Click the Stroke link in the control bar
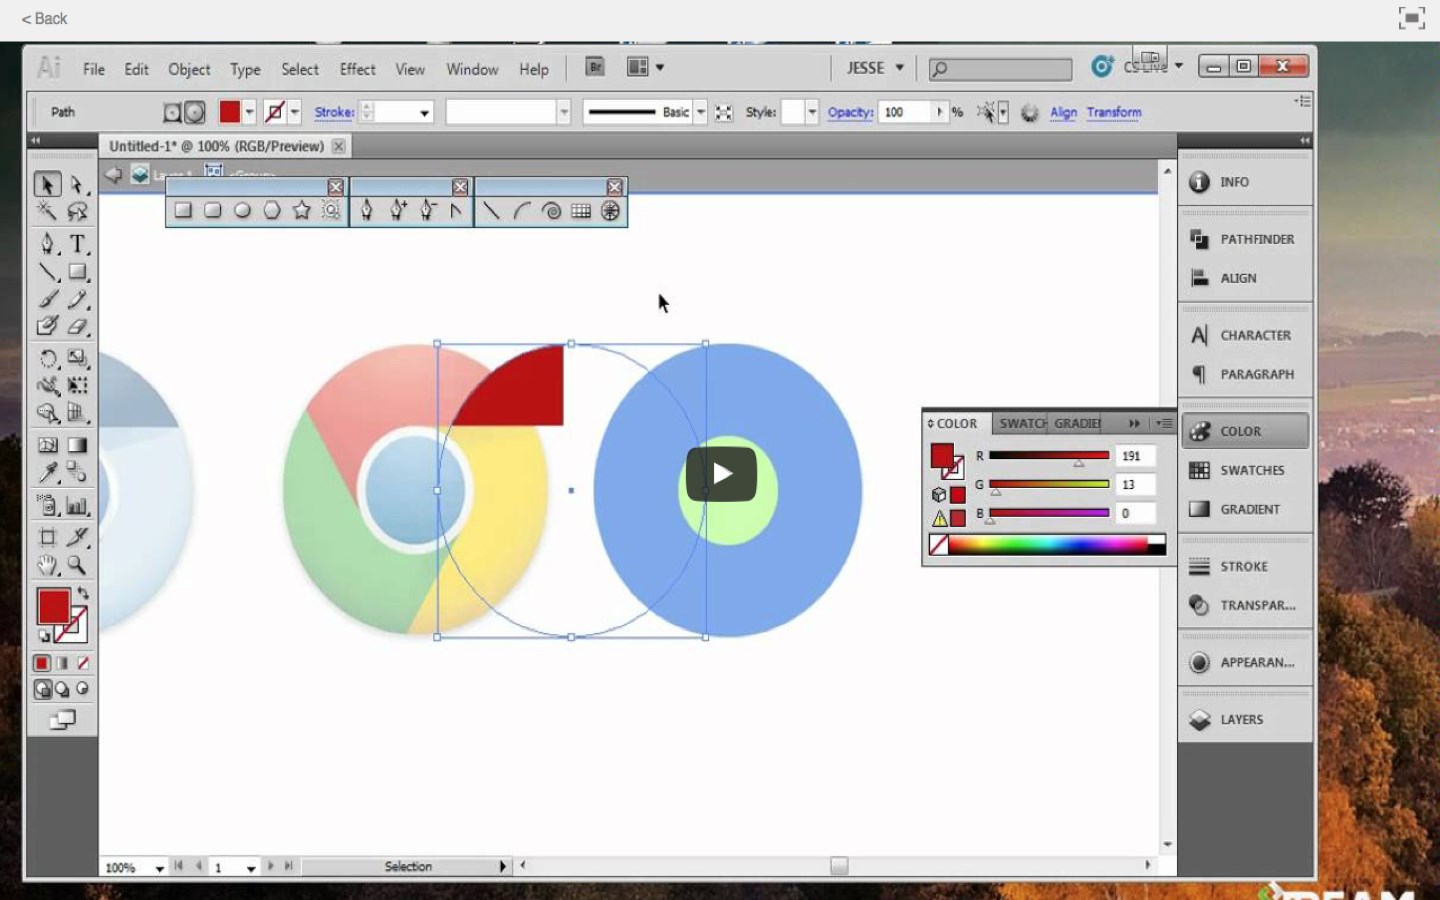Image resolution: width=1440 pixels, height=900 pixels. pyautogui.click(x=334, y=112)
